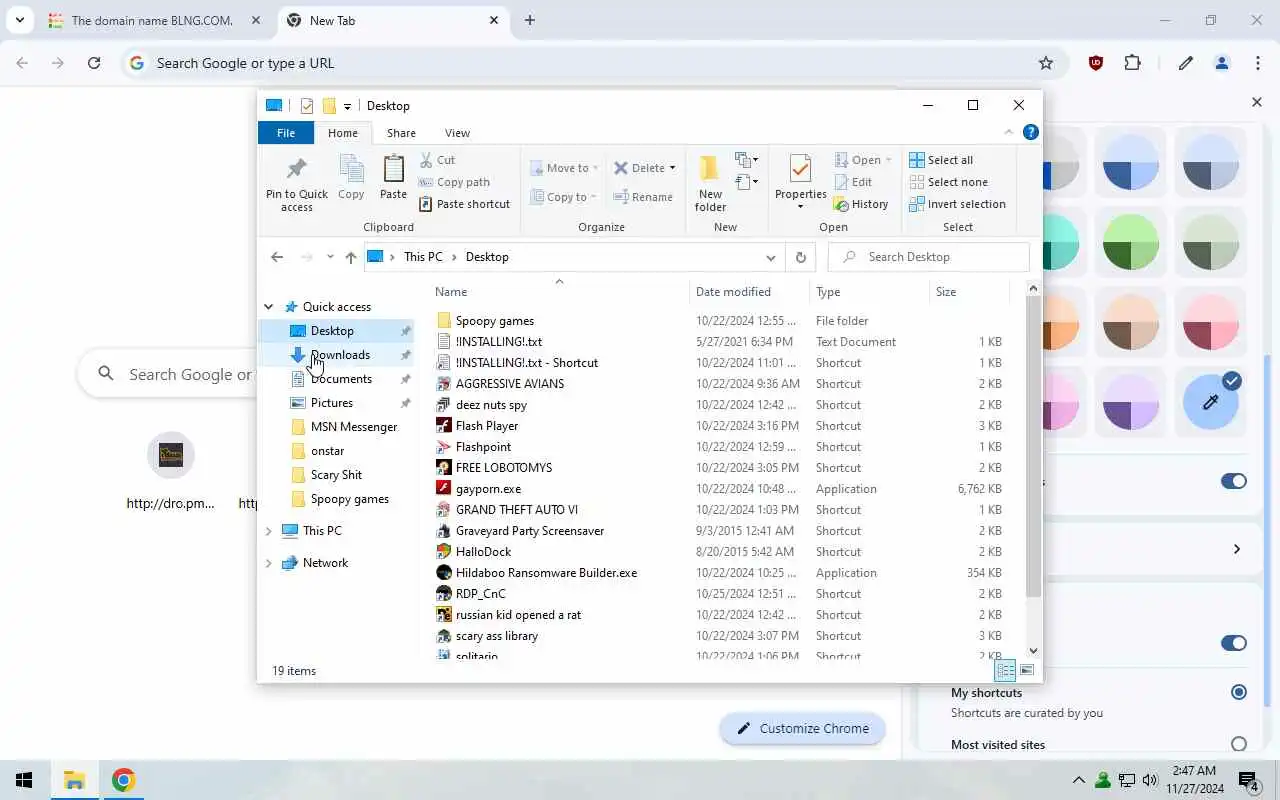
Task: Switch to details view button
Action: click(1005, 670)
